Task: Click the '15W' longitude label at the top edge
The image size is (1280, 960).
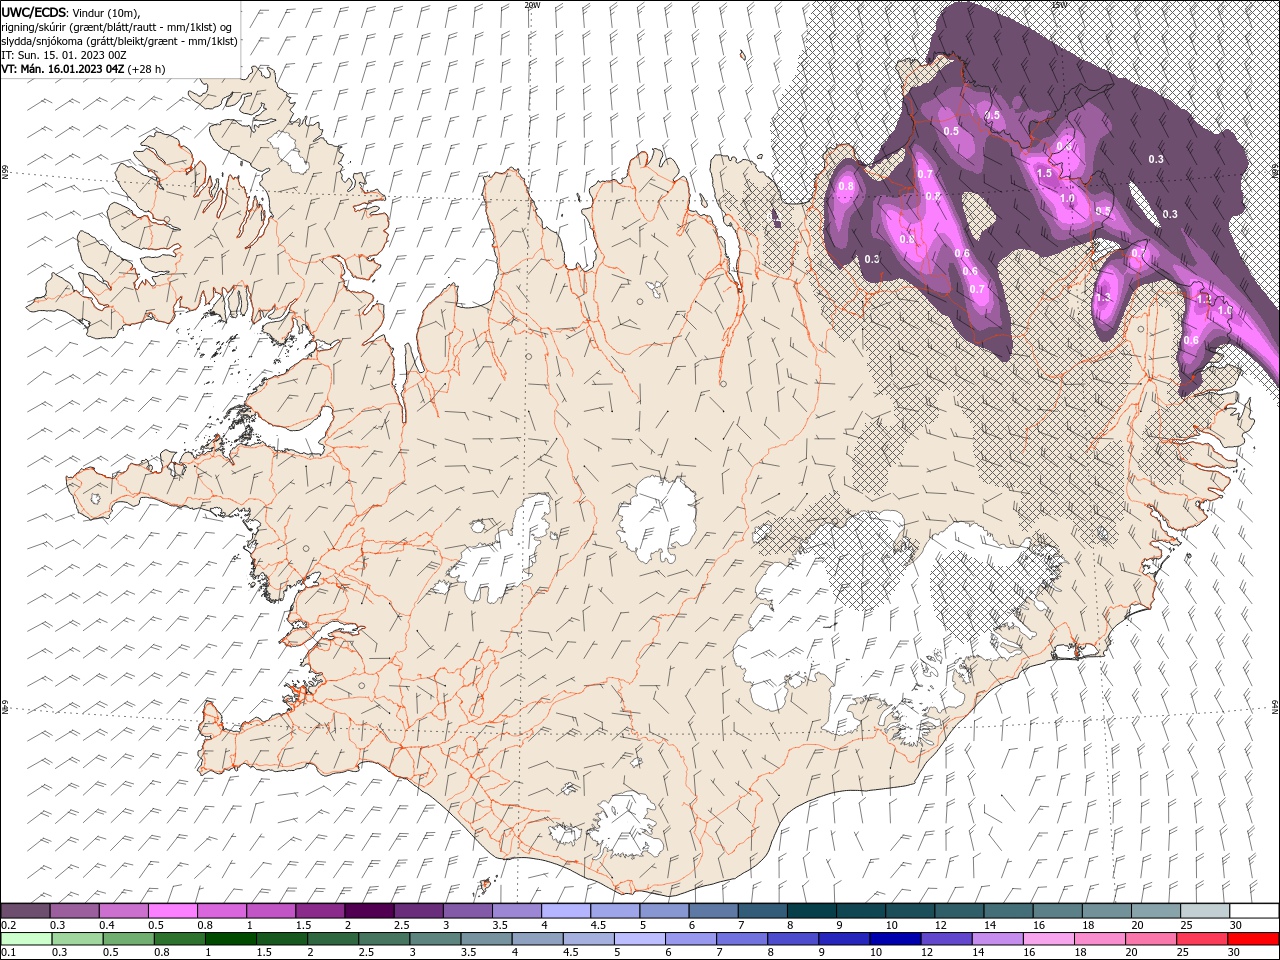Action: click(x=1059, y=5)
